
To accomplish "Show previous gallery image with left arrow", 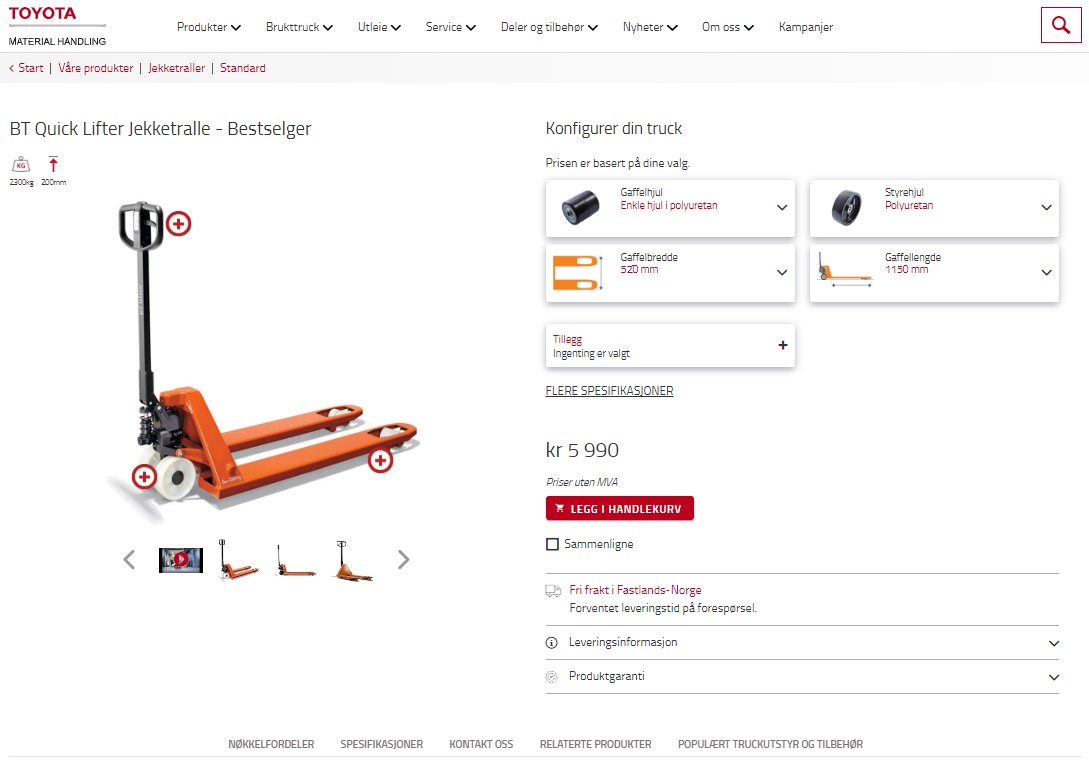I will coord(129,559).
